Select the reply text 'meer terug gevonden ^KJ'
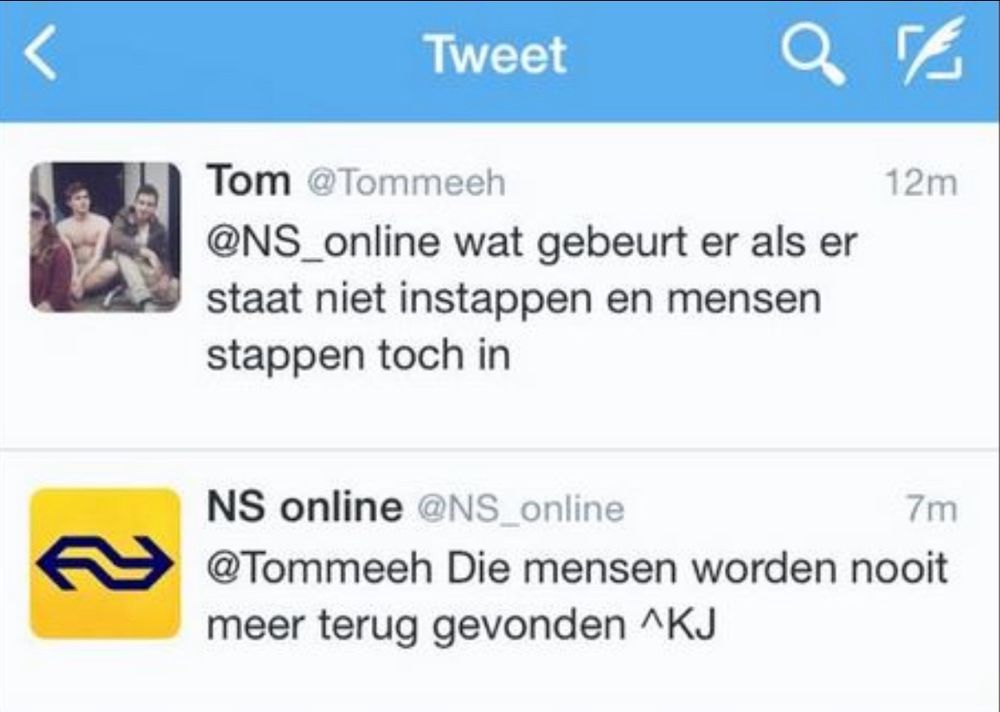 [461, 625]
